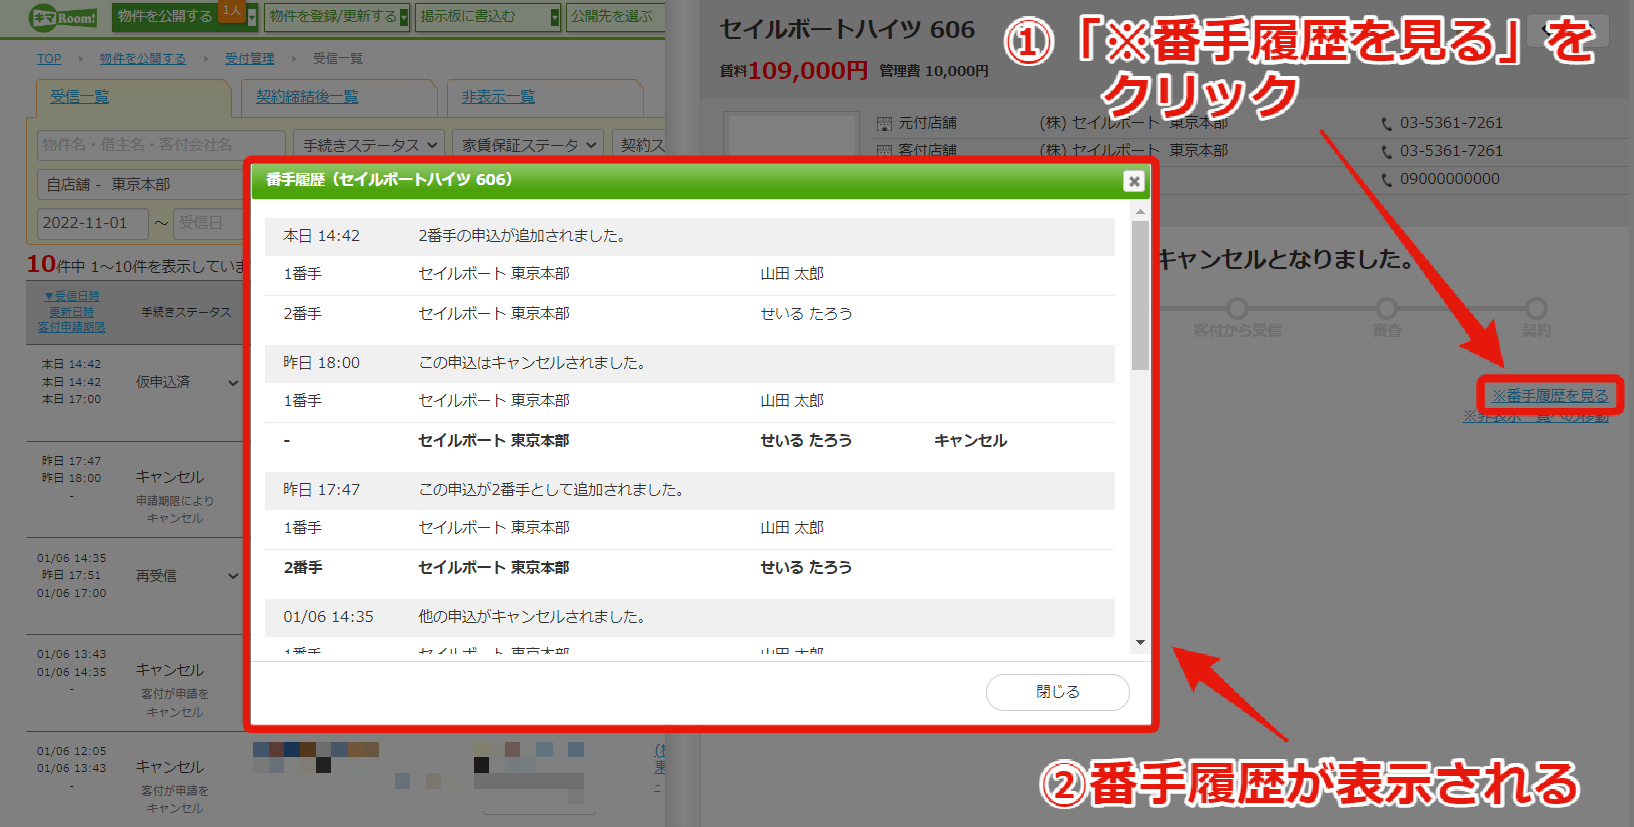Sort by ▼受信日時 column link
Viewport: 1634px width, 827px height.
pos(71,296)
